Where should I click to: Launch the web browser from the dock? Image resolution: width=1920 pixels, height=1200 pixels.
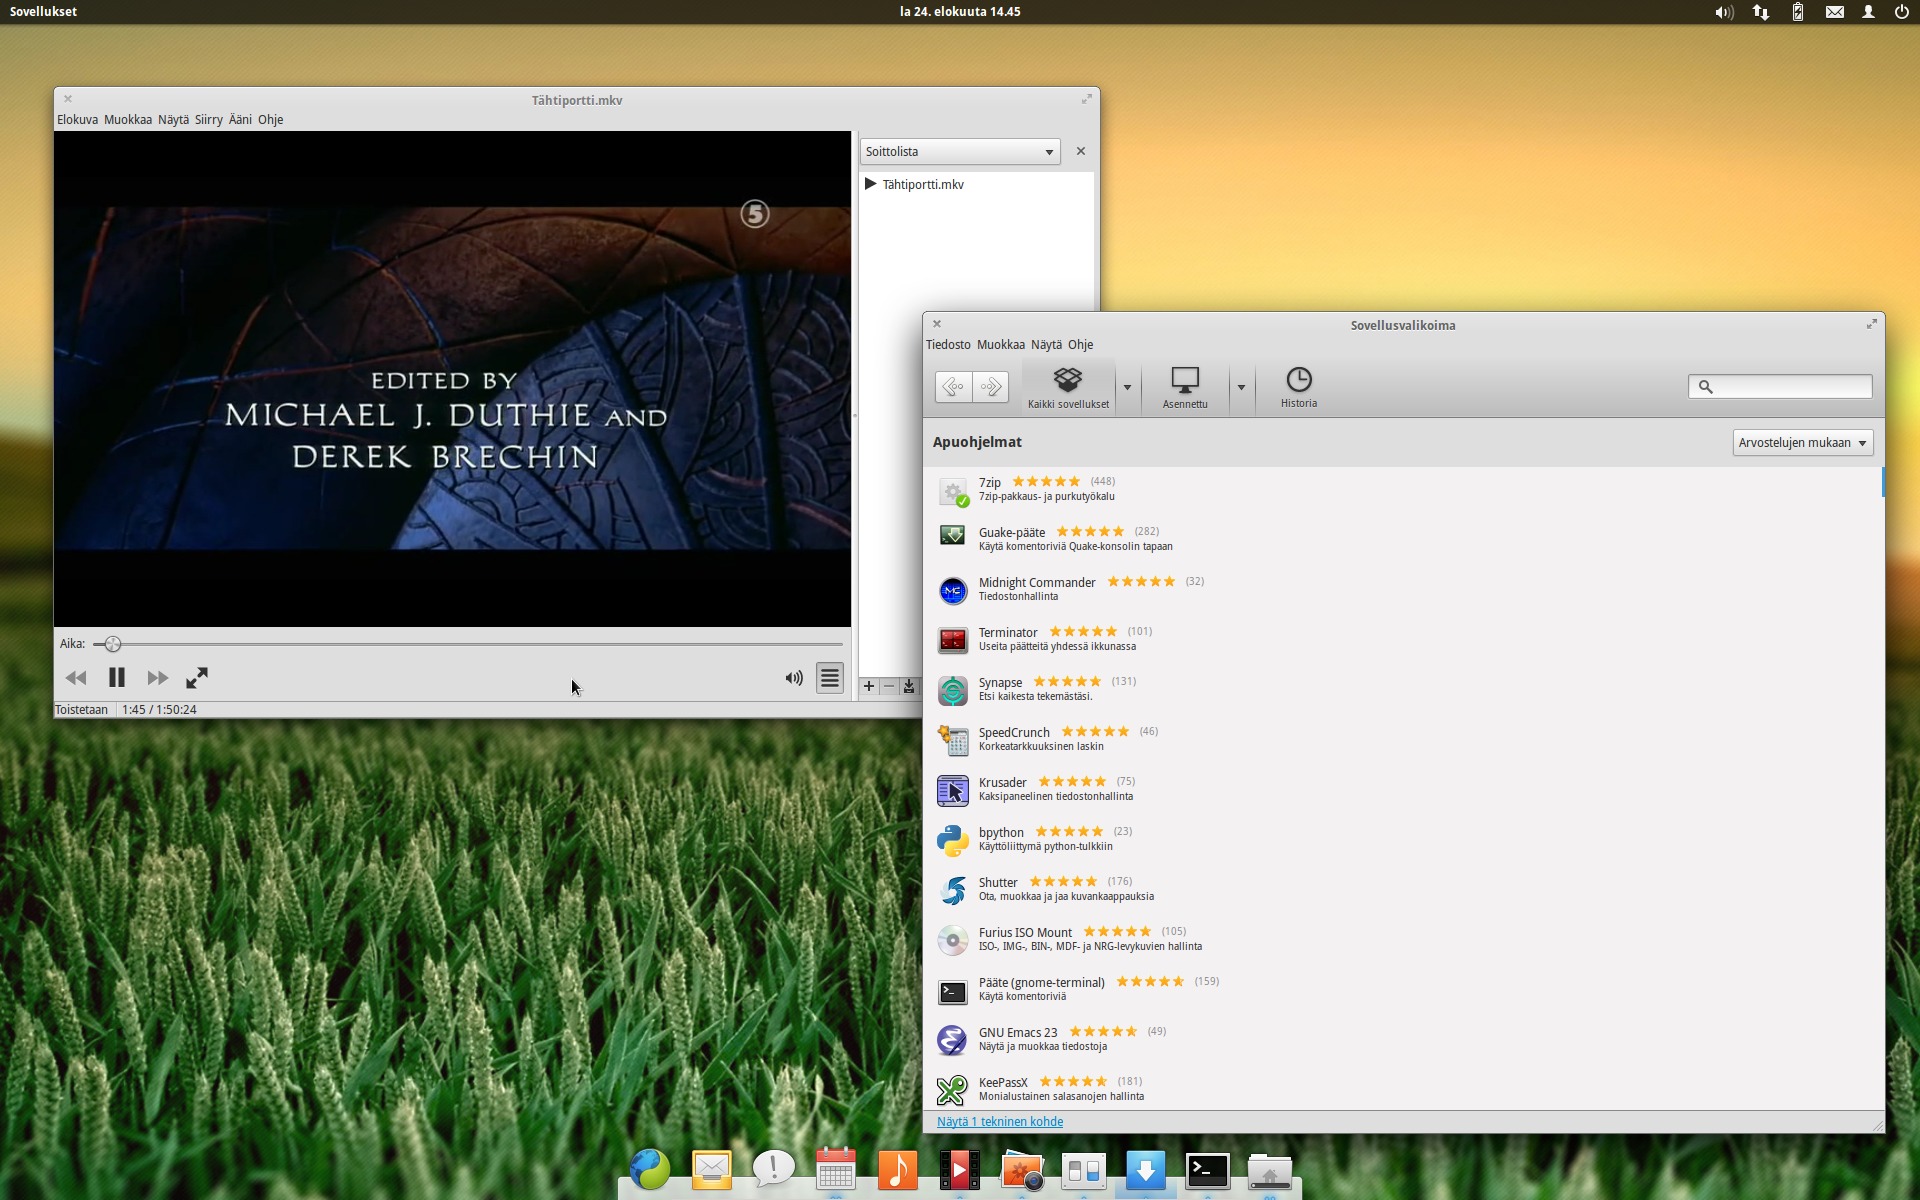(650, 1169)
